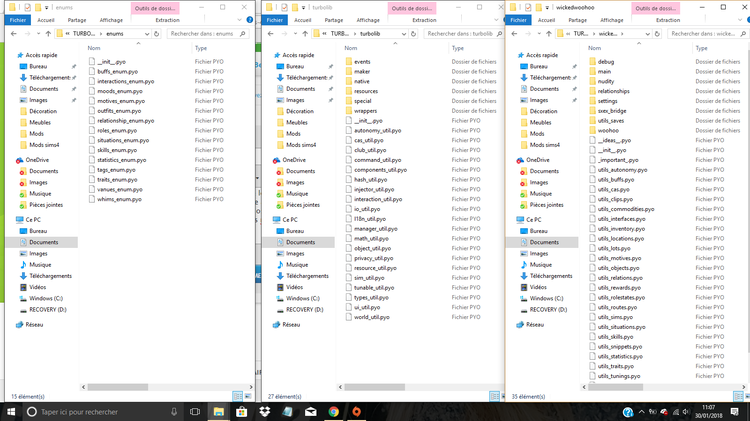Image resolution: width=750 pixels, height=421 pixels.
Task: Click the Windows Start button
Action: point(11,411)
